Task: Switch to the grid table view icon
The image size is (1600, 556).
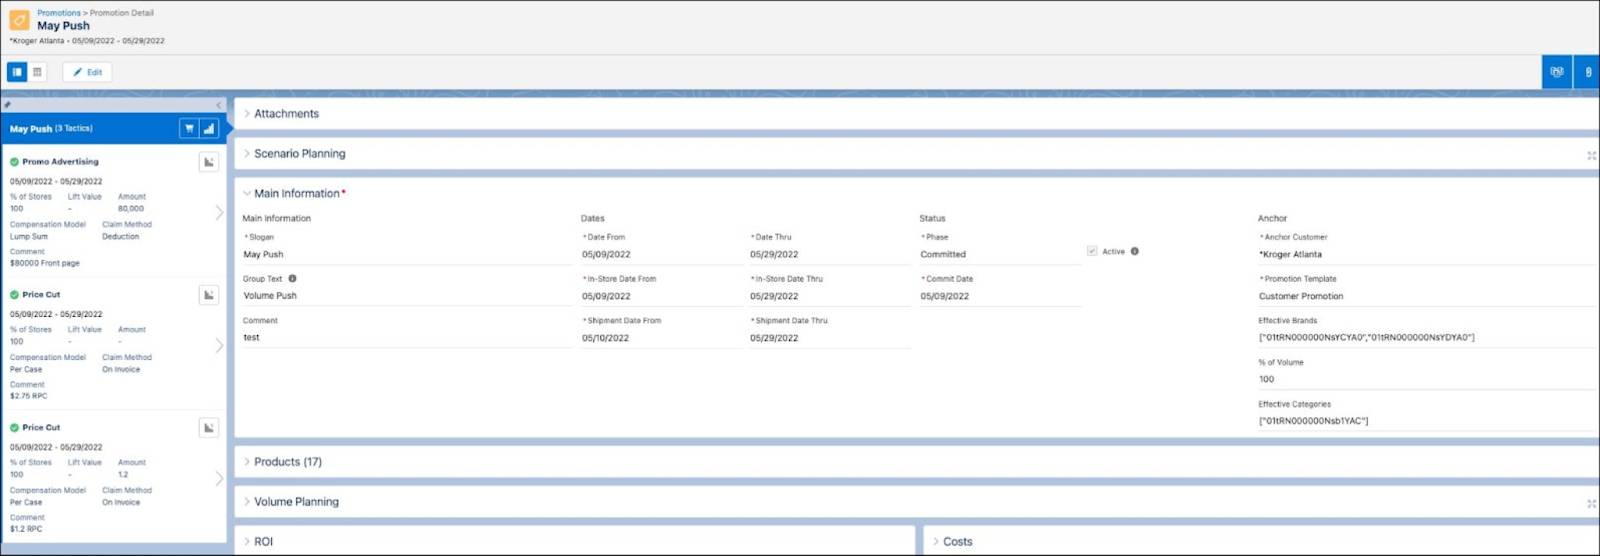Action: click(37, 72)
